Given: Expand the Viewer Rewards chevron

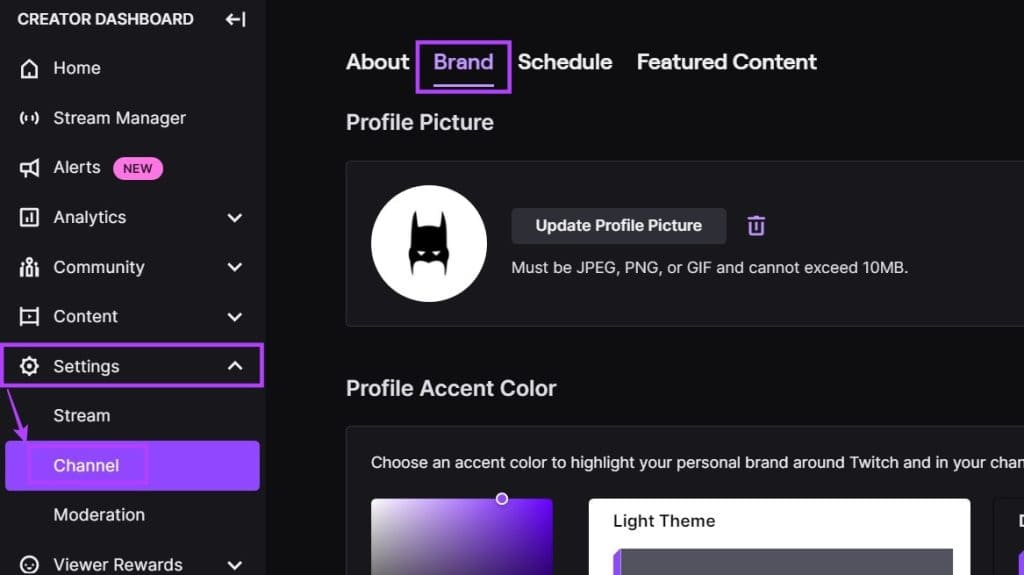Looking at the screenshot, I should coord(235,565).
